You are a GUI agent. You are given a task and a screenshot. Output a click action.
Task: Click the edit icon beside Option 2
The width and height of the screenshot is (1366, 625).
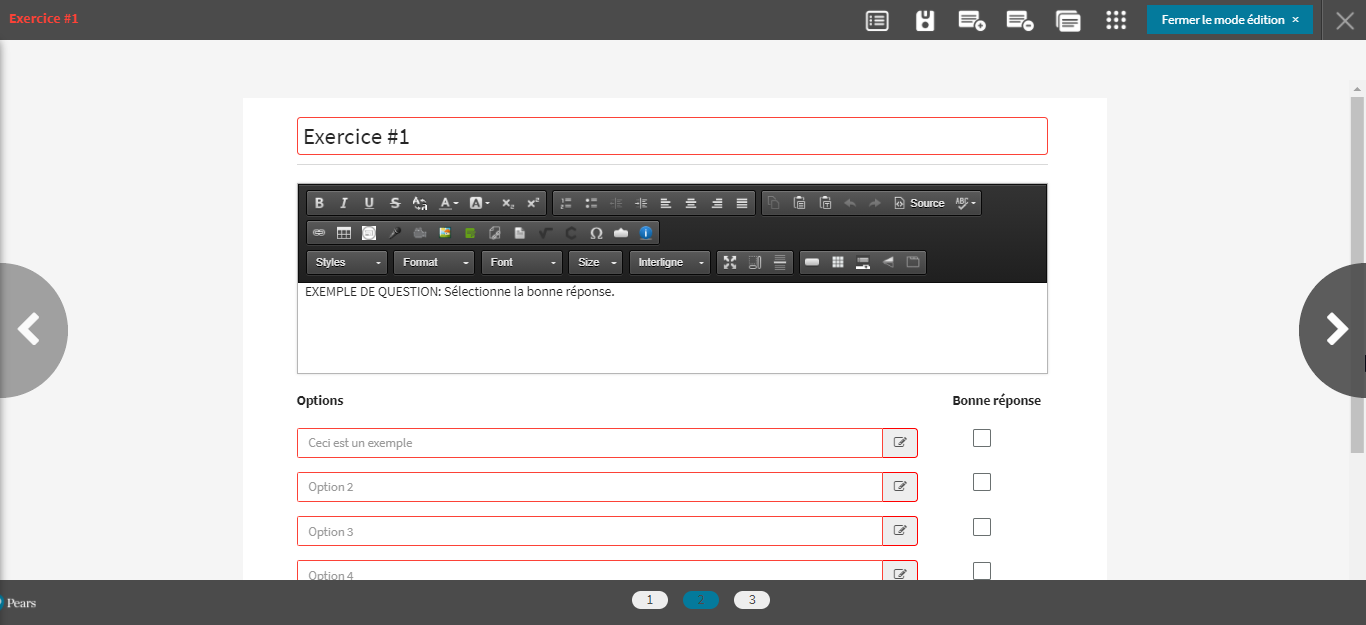(900, 487)
